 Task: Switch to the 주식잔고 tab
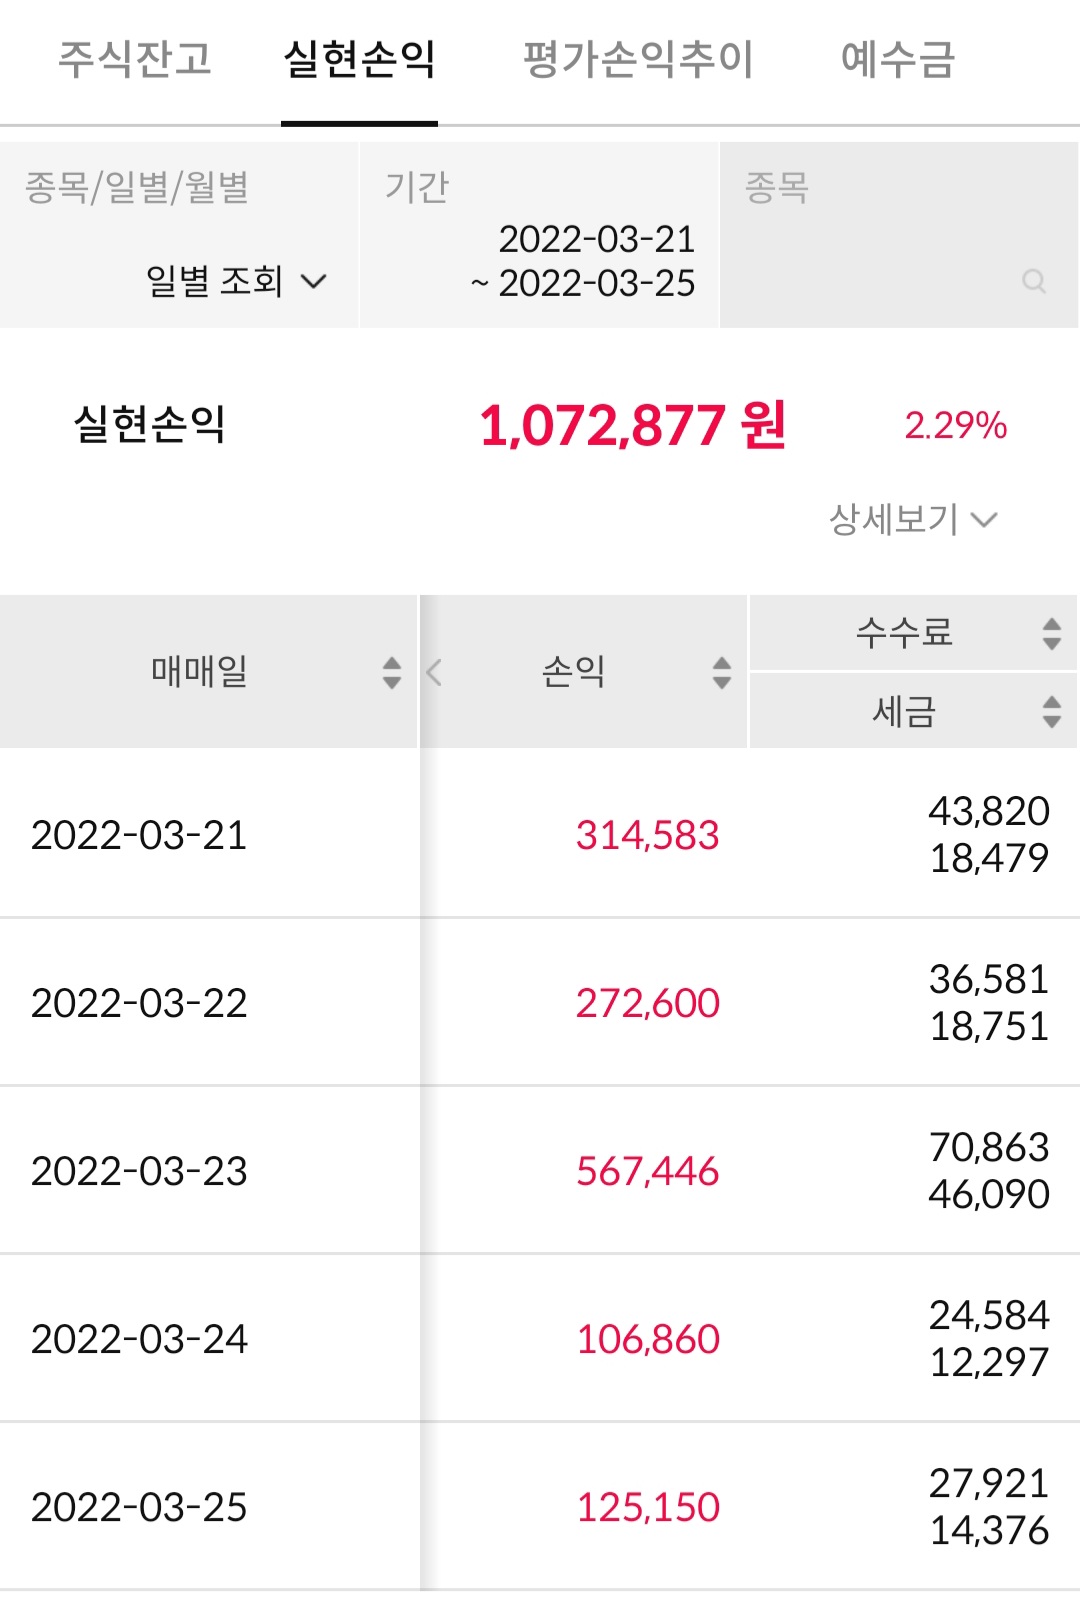[135, 59]
